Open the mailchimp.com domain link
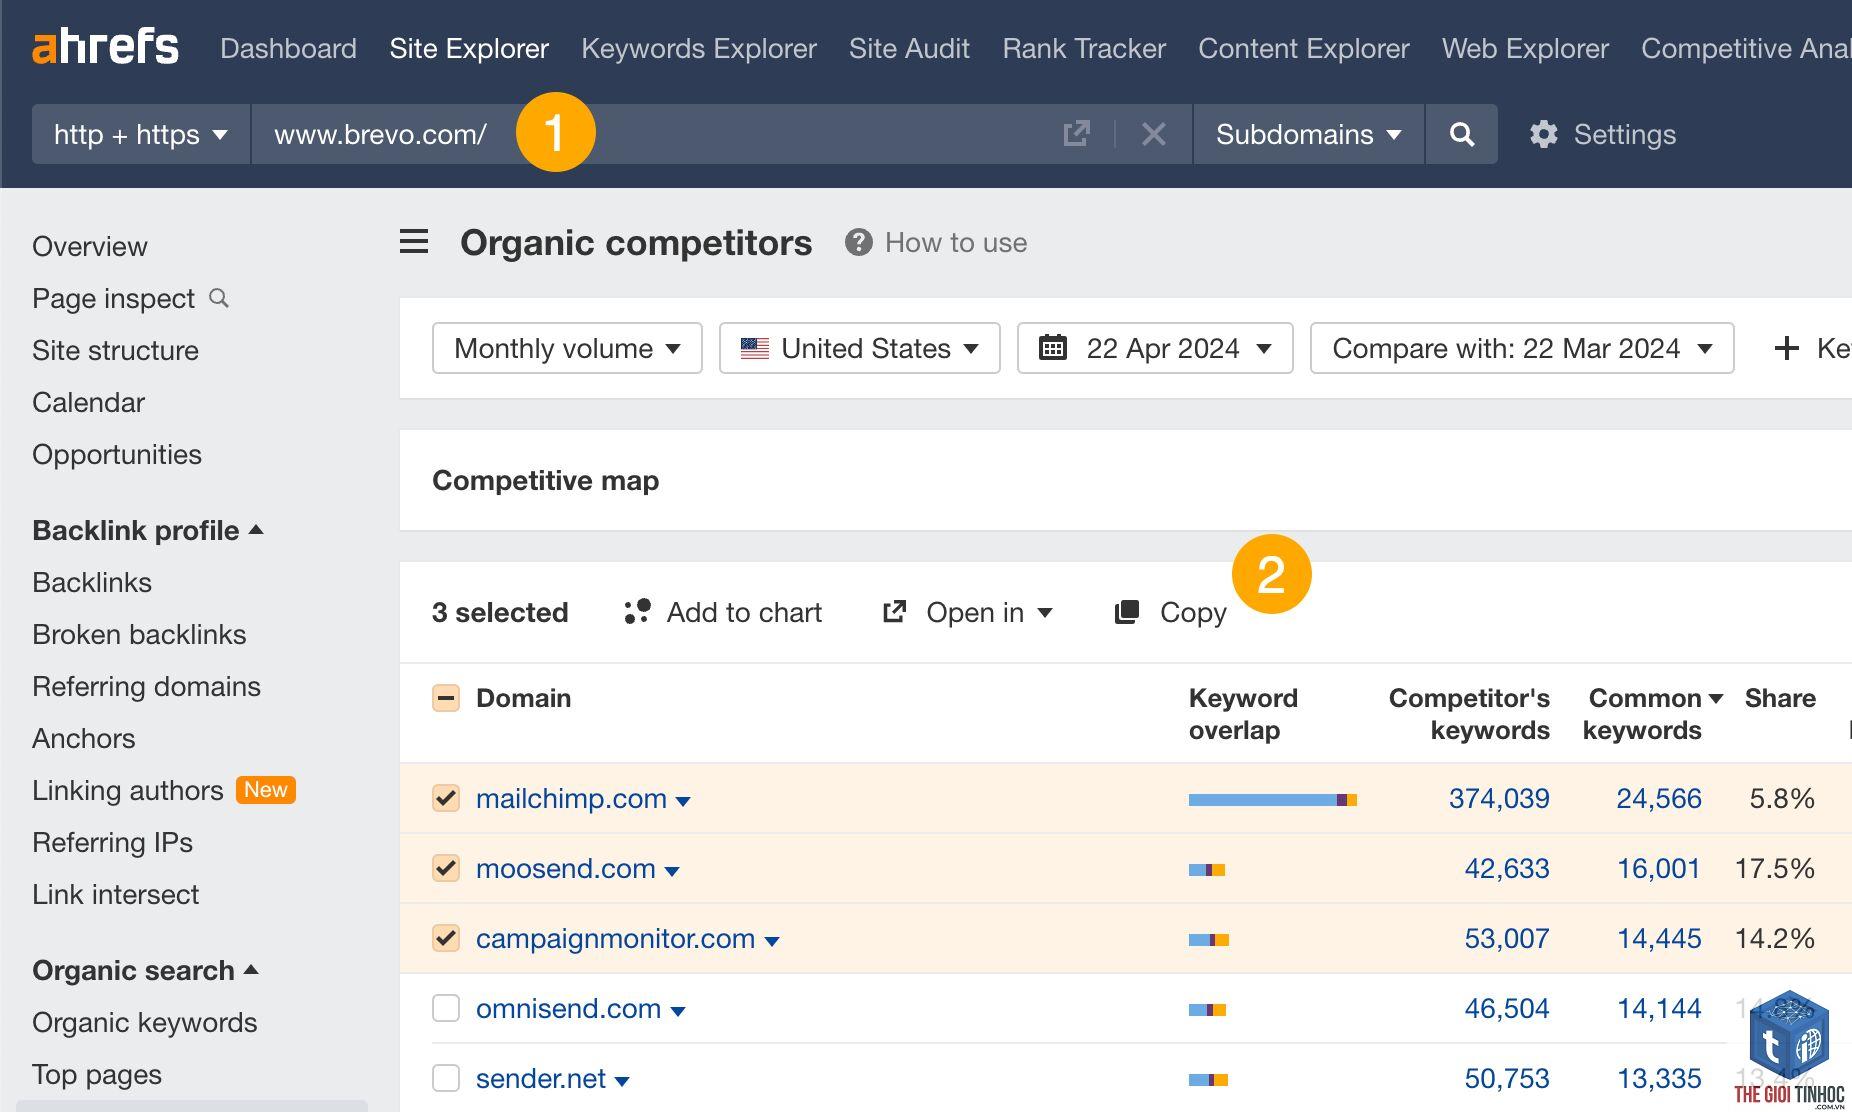Image resolution: width=1852 pixels, height=1112 pixels. pyautogui.click(x=571, y=798)
